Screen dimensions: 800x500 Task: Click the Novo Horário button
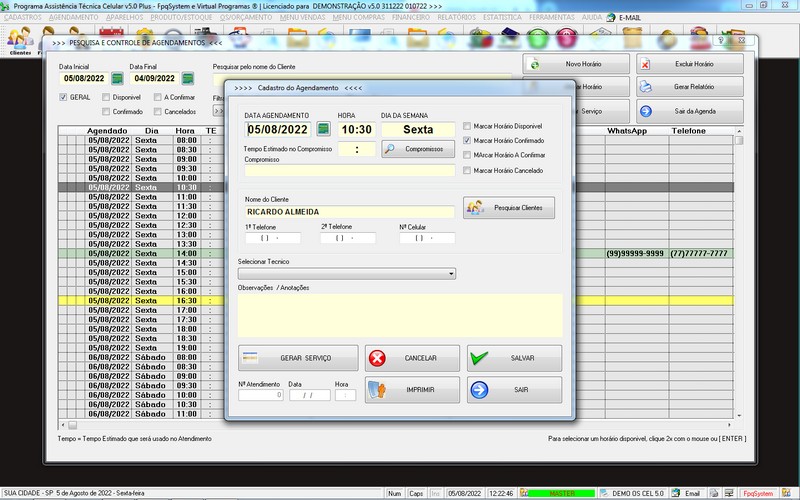coord(576,64)
